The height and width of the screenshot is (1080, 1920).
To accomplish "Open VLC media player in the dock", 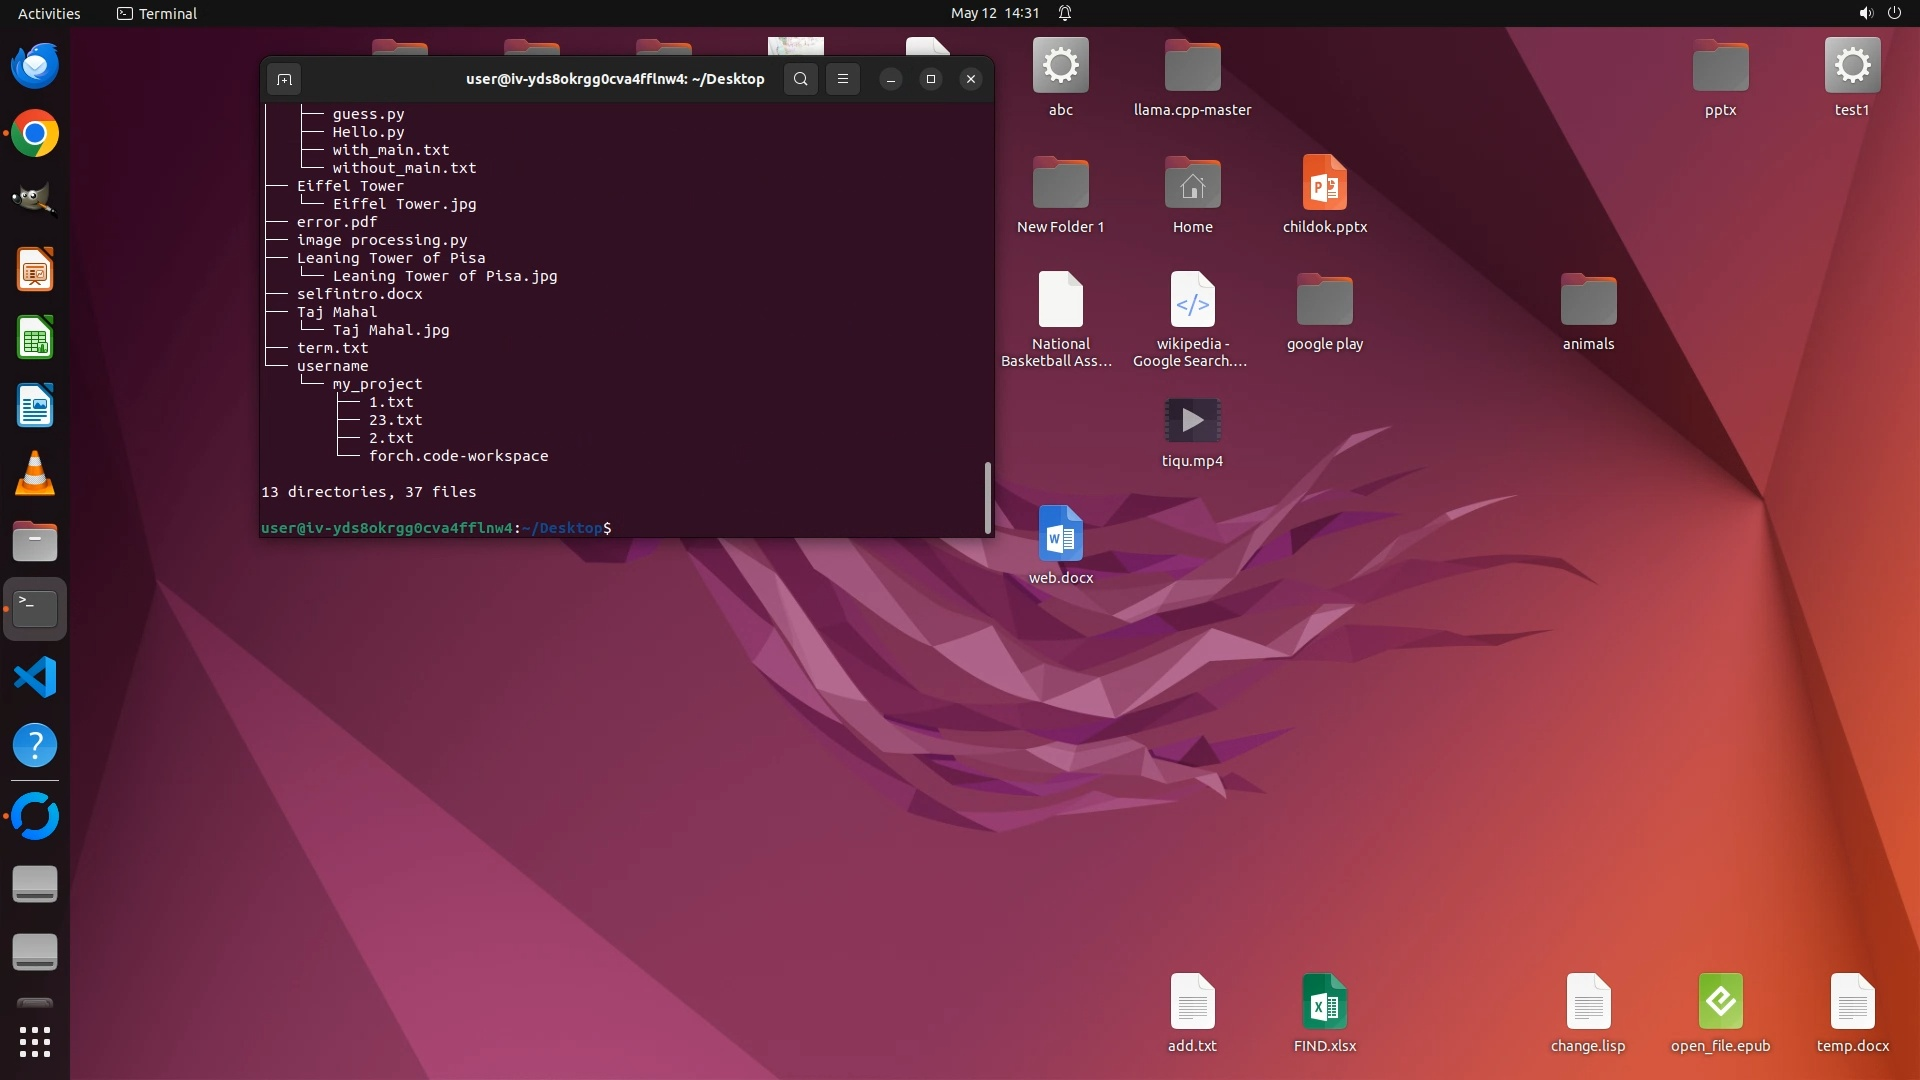I will 35,474.
